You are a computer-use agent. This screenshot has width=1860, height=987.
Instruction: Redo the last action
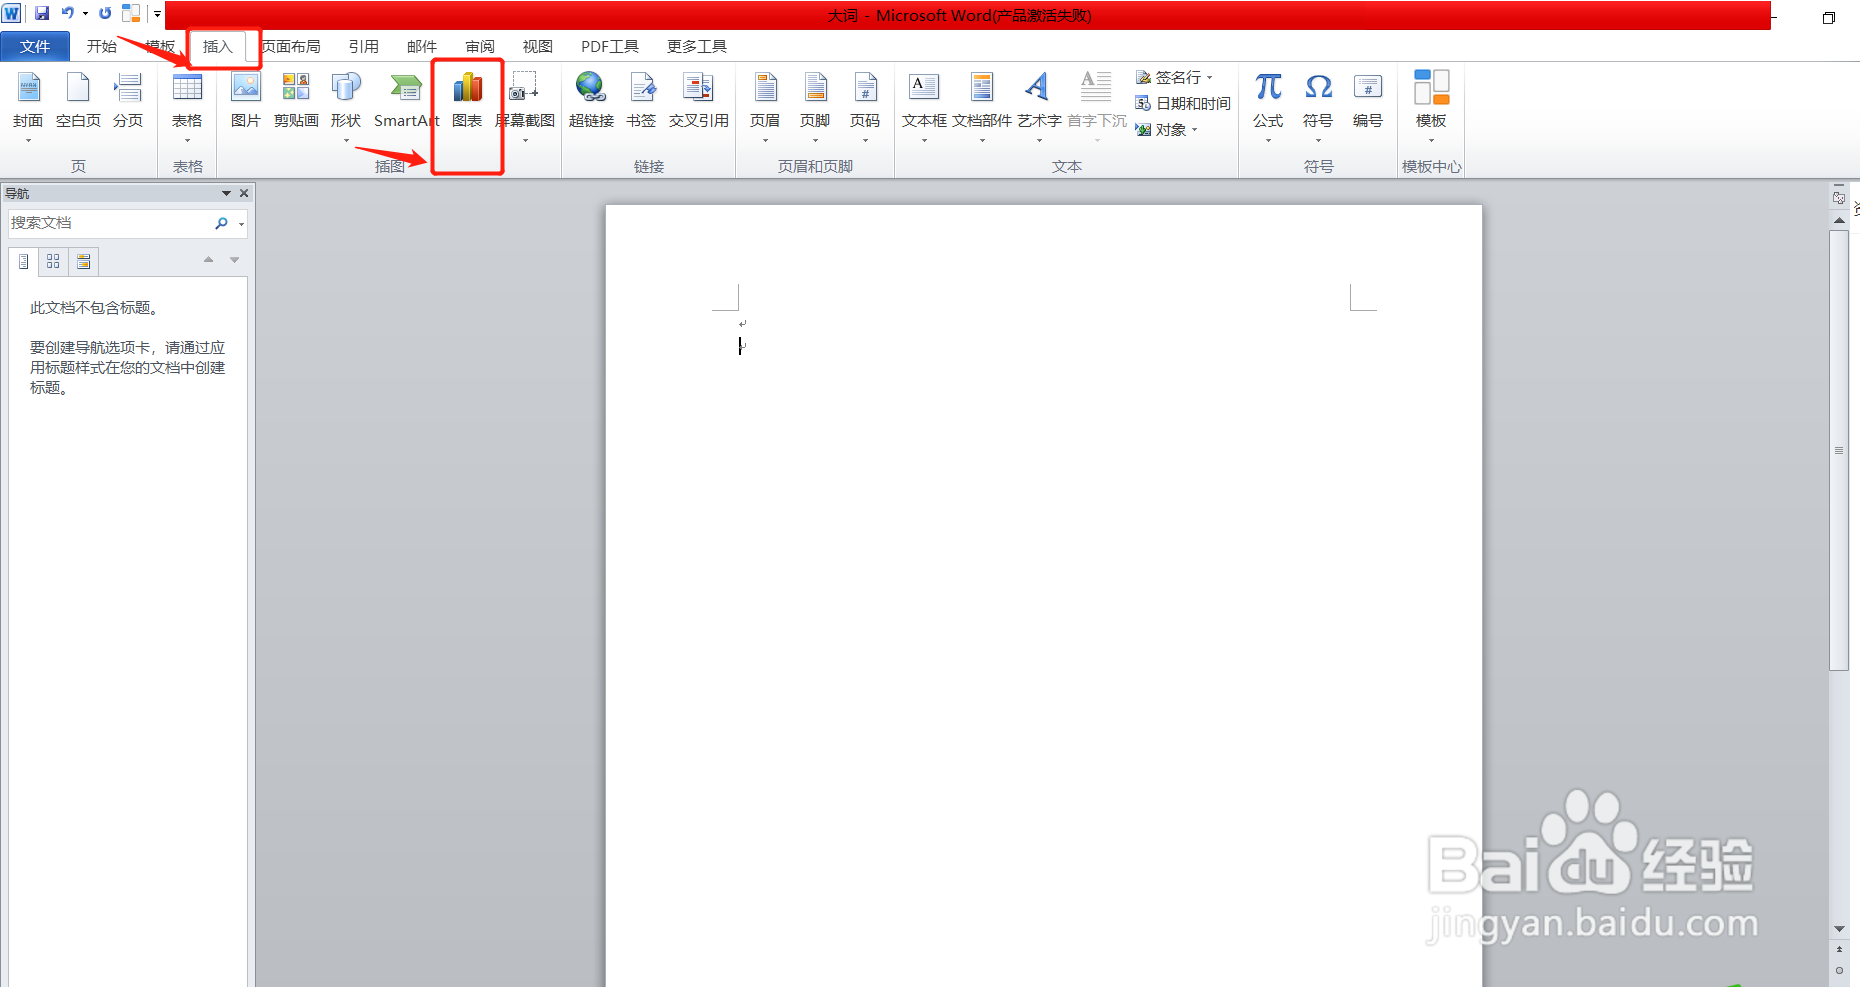click(105, 14)
